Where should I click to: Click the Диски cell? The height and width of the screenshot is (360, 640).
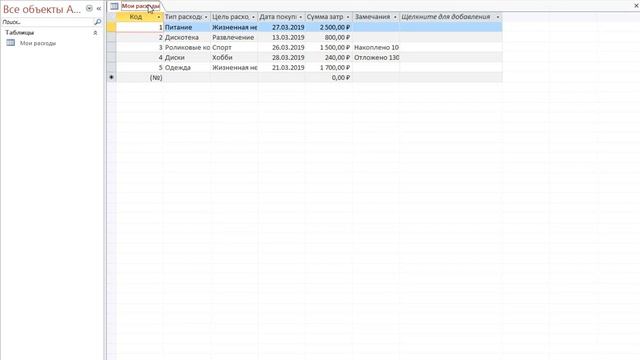(x=187, y=58)
